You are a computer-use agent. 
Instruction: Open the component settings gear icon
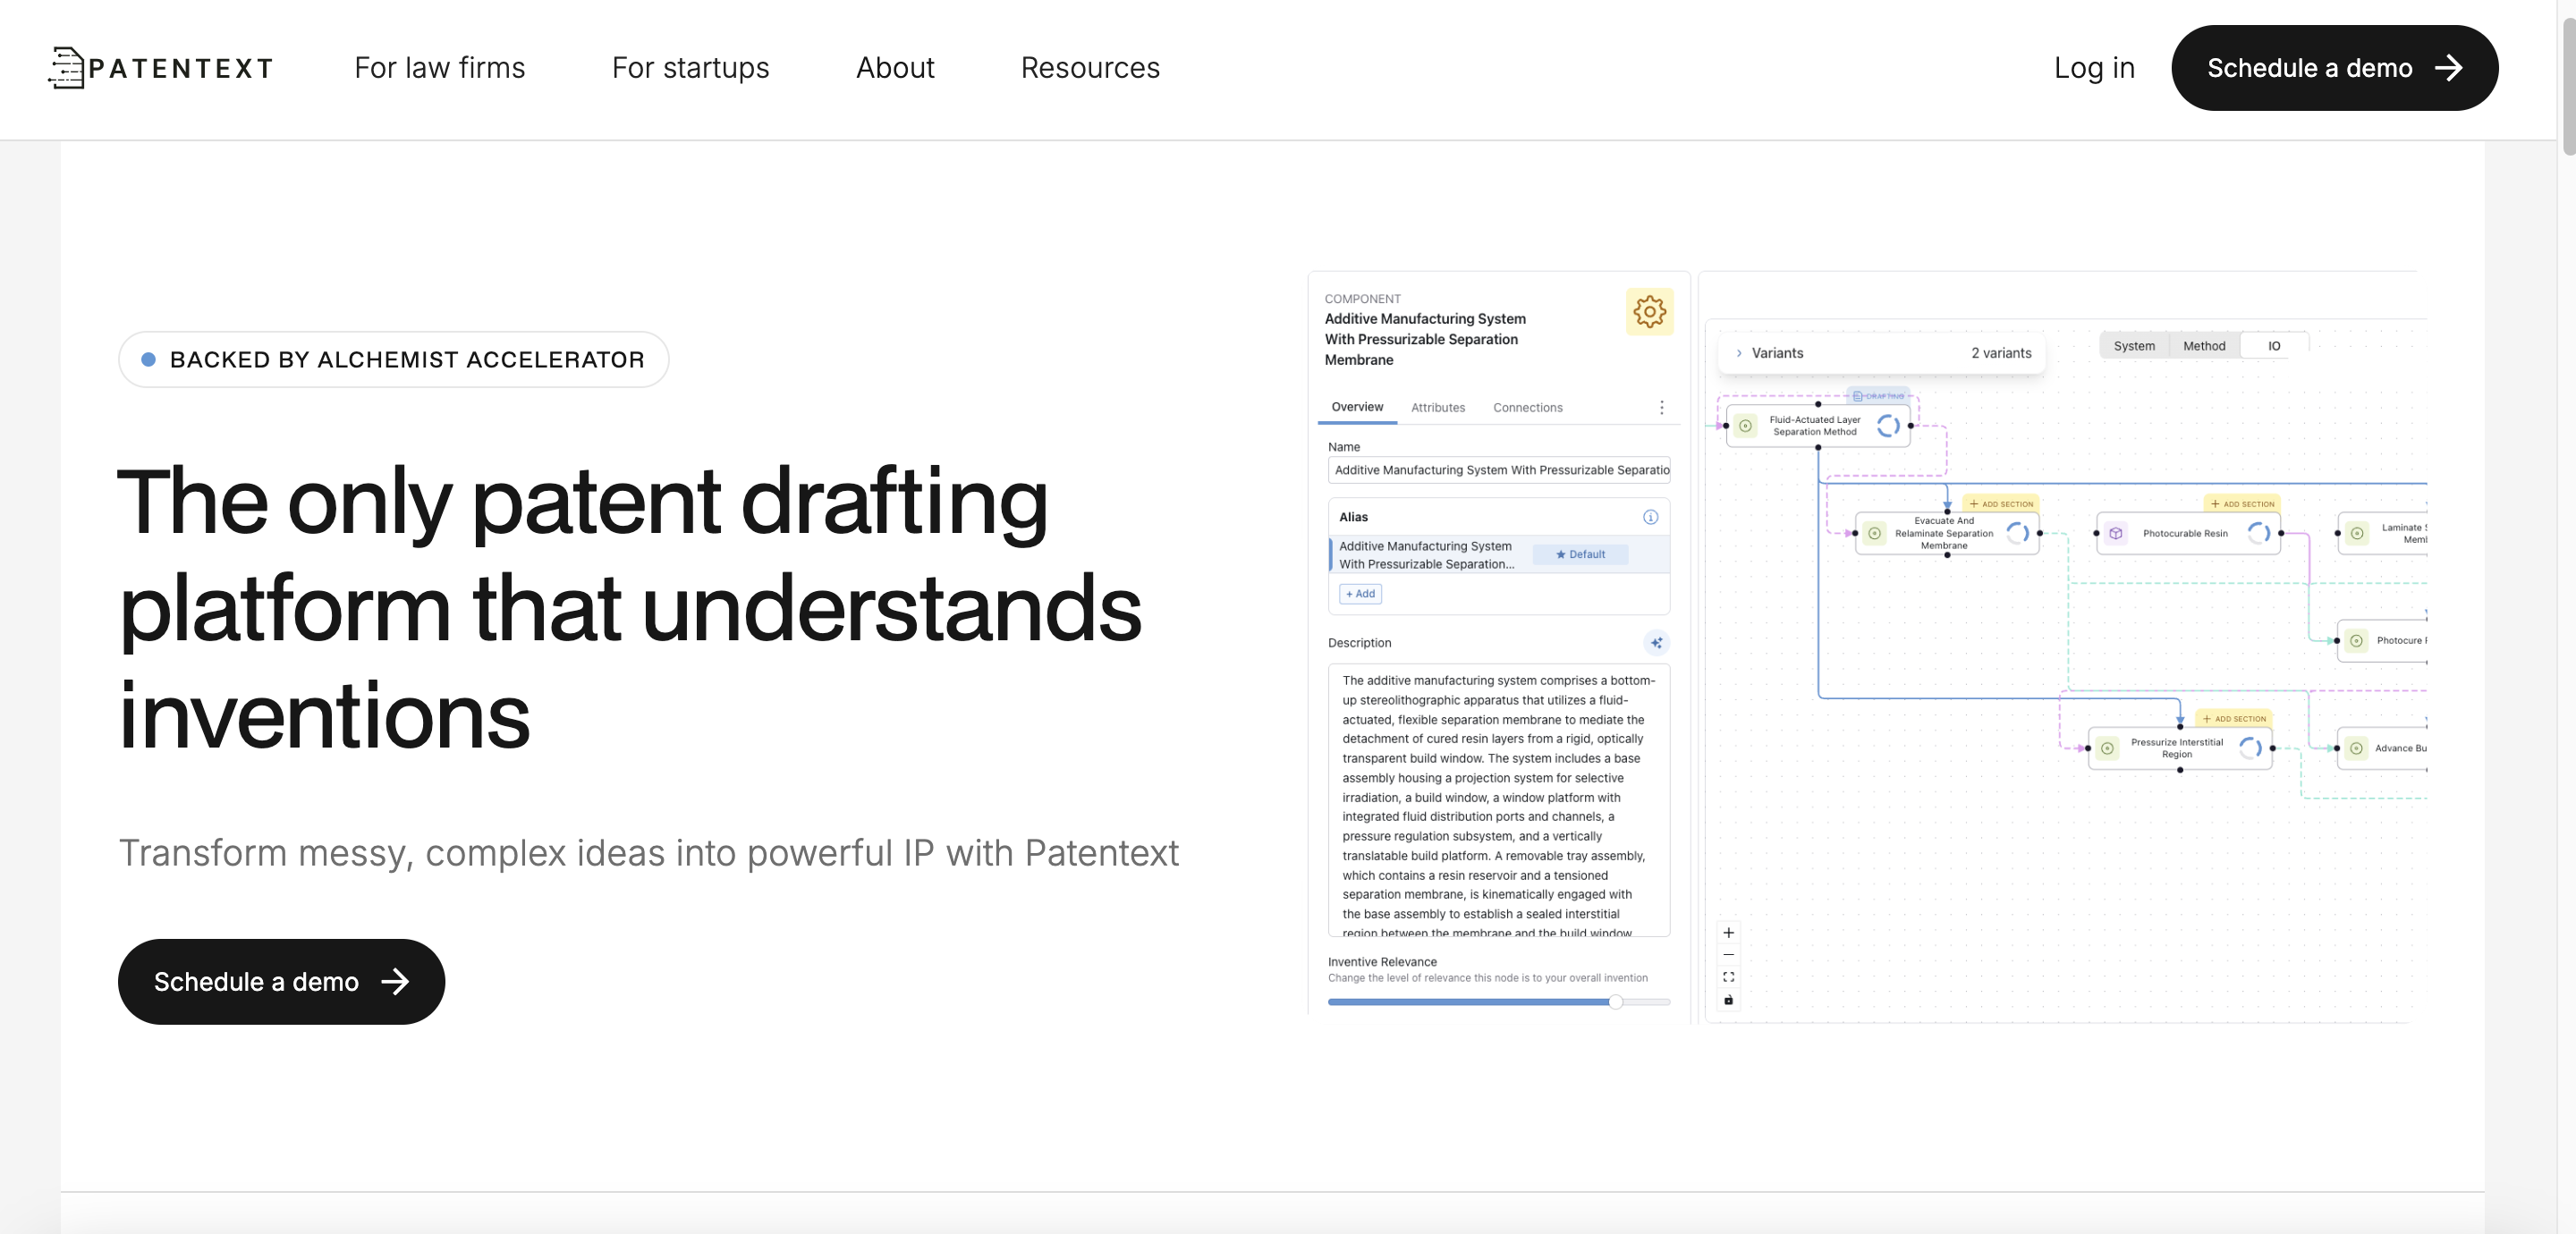pyautogui.click(x=1648, y=311)
